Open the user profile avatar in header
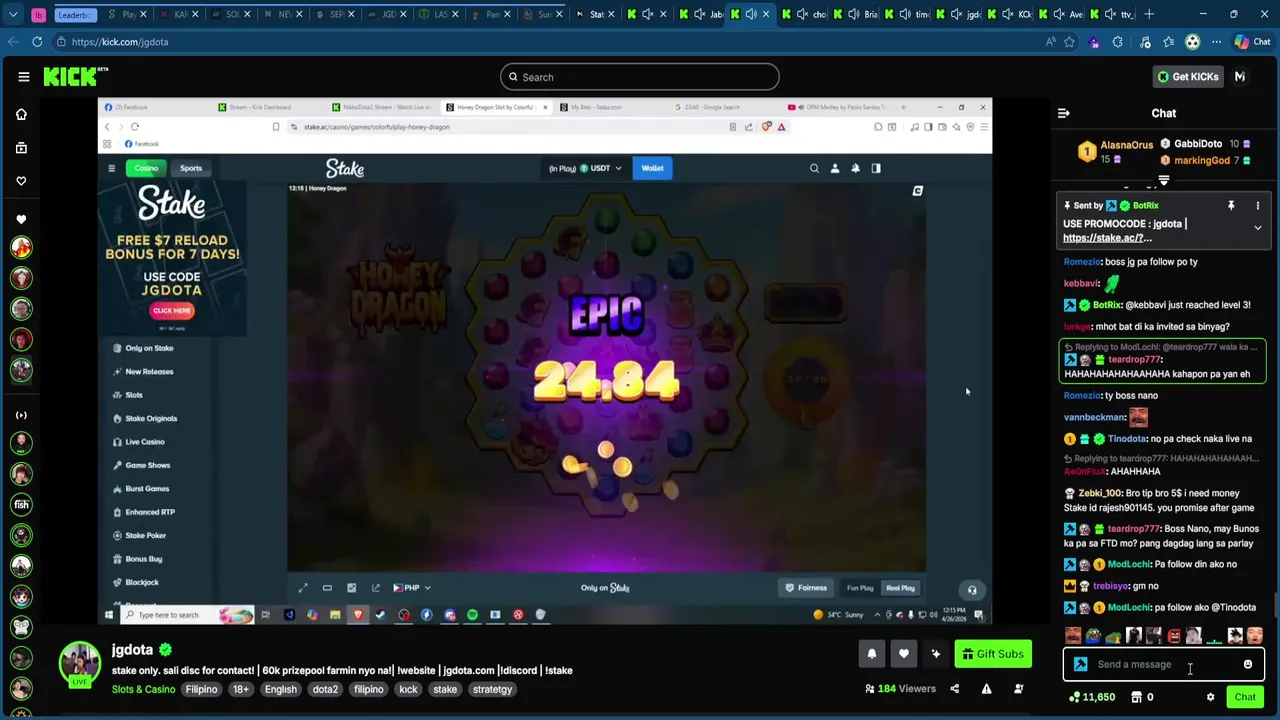Screen dimensions: 1280x720 click(1240, 77)
